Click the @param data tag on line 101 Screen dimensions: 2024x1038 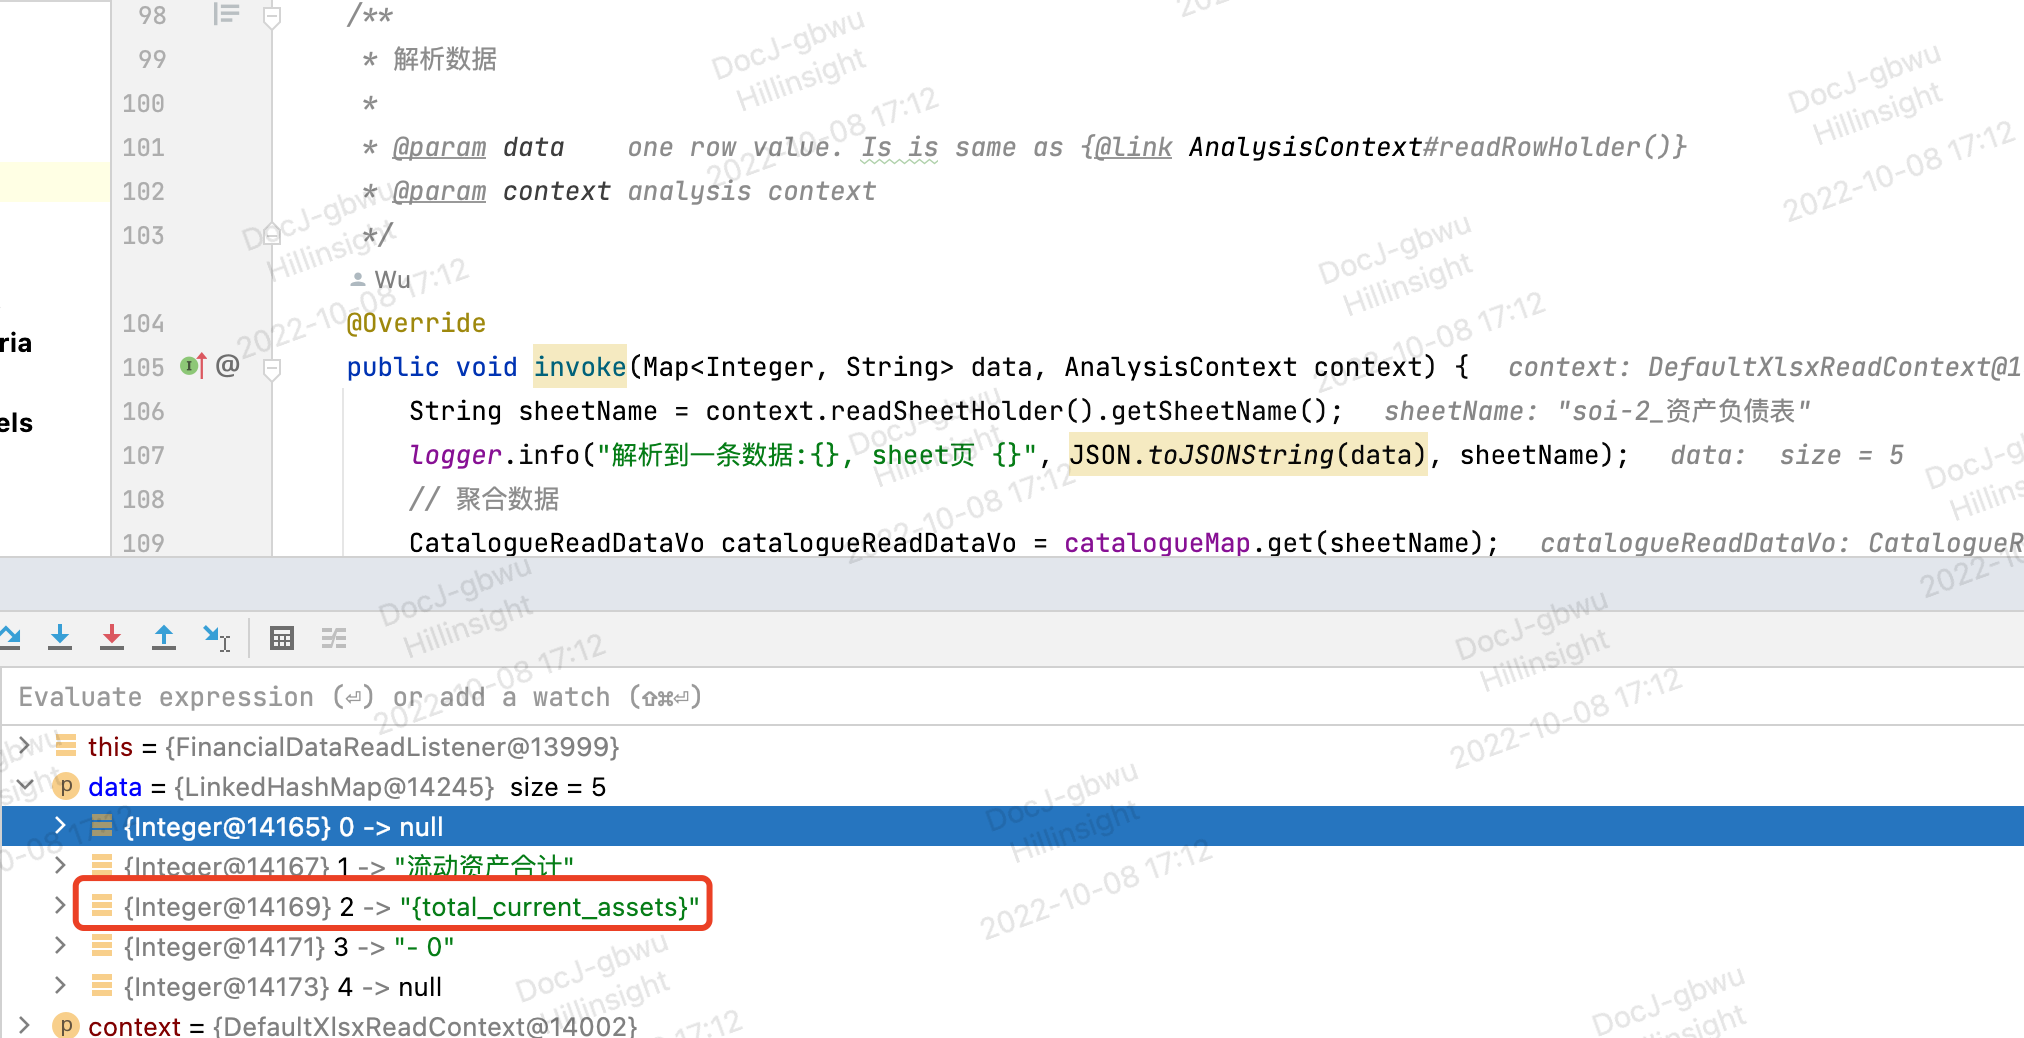tap(478, 147)
